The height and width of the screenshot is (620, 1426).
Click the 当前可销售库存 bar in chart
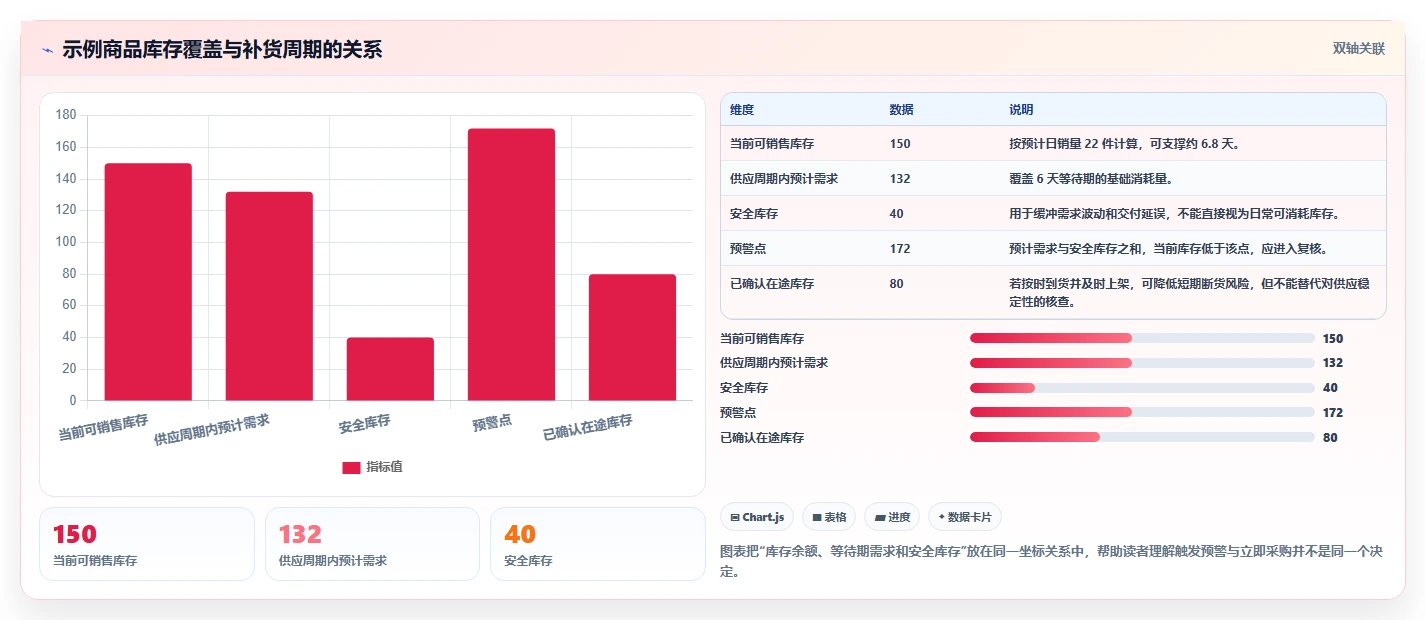click(148, 282)
